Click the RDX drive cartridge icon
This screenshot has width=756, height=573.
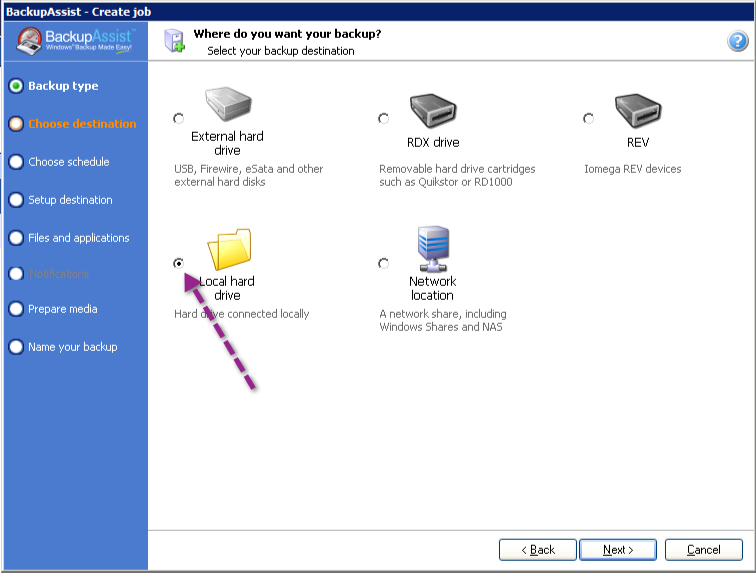433,111
